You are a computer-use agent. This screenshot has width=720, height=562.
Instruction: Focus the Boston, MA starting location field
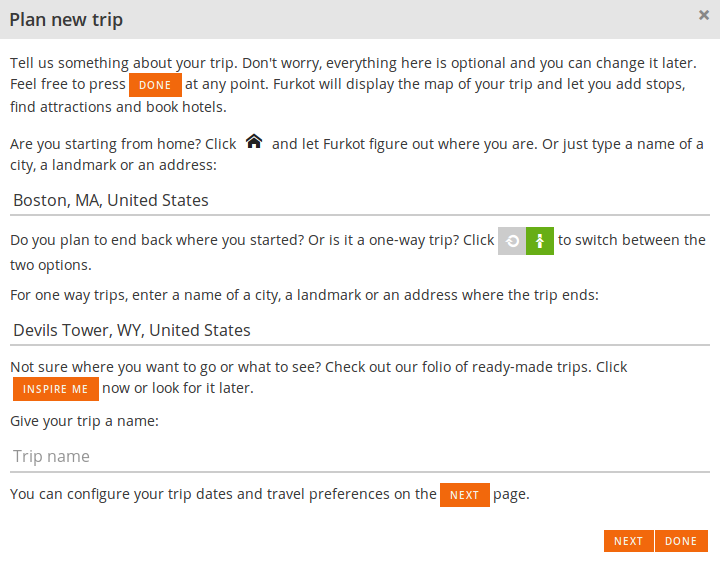[360, 200]
